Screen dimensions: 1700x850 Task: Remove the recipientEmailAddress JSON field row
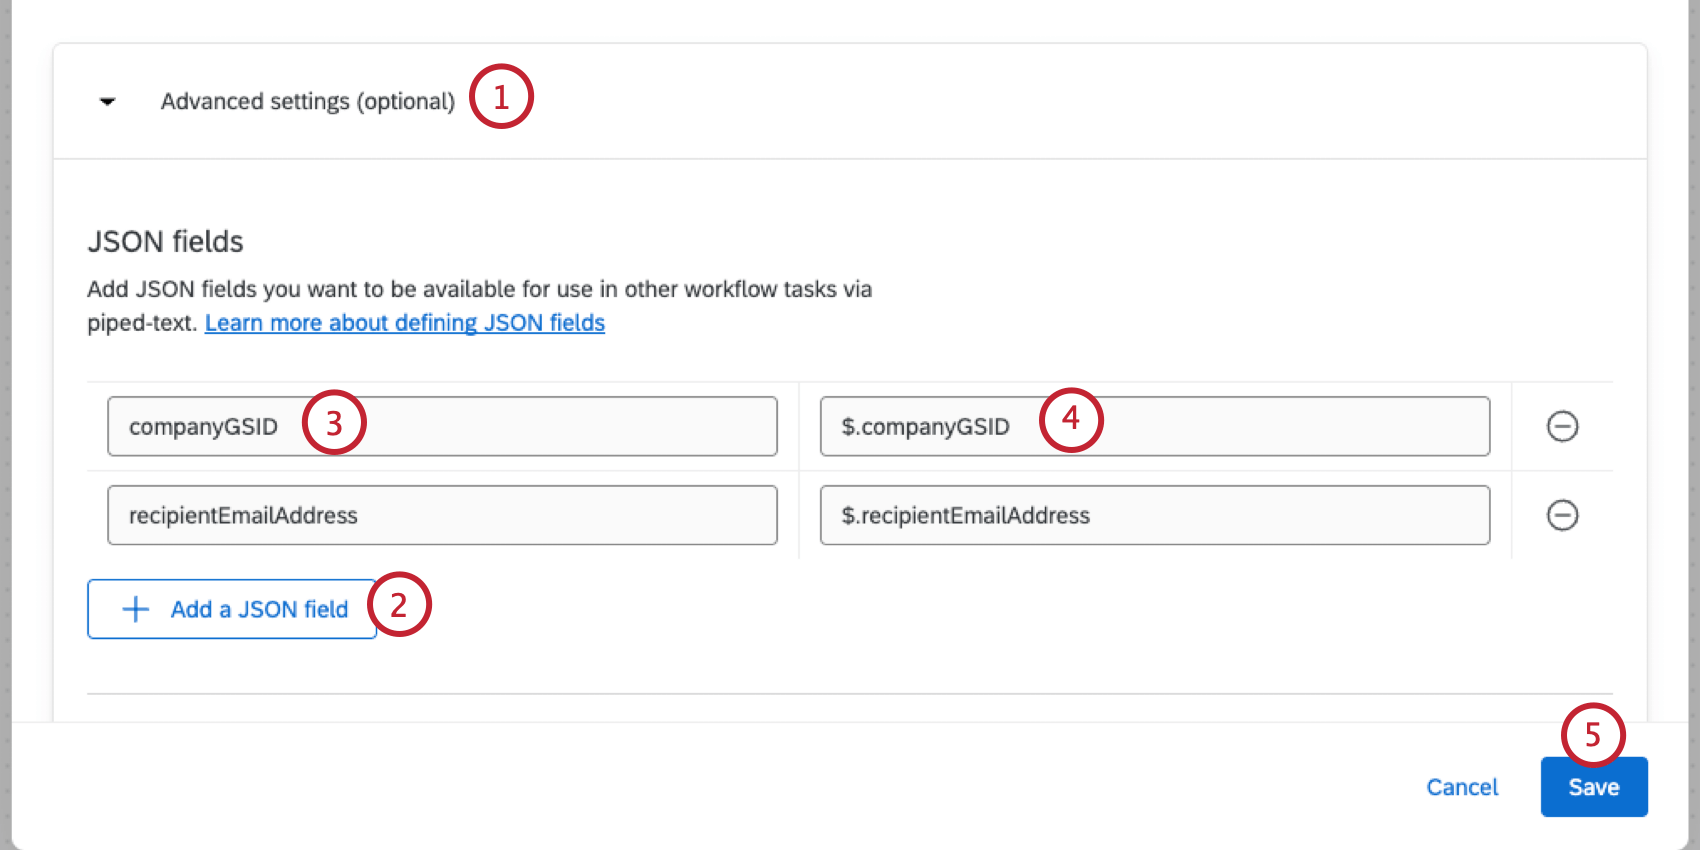[1562, 515]
